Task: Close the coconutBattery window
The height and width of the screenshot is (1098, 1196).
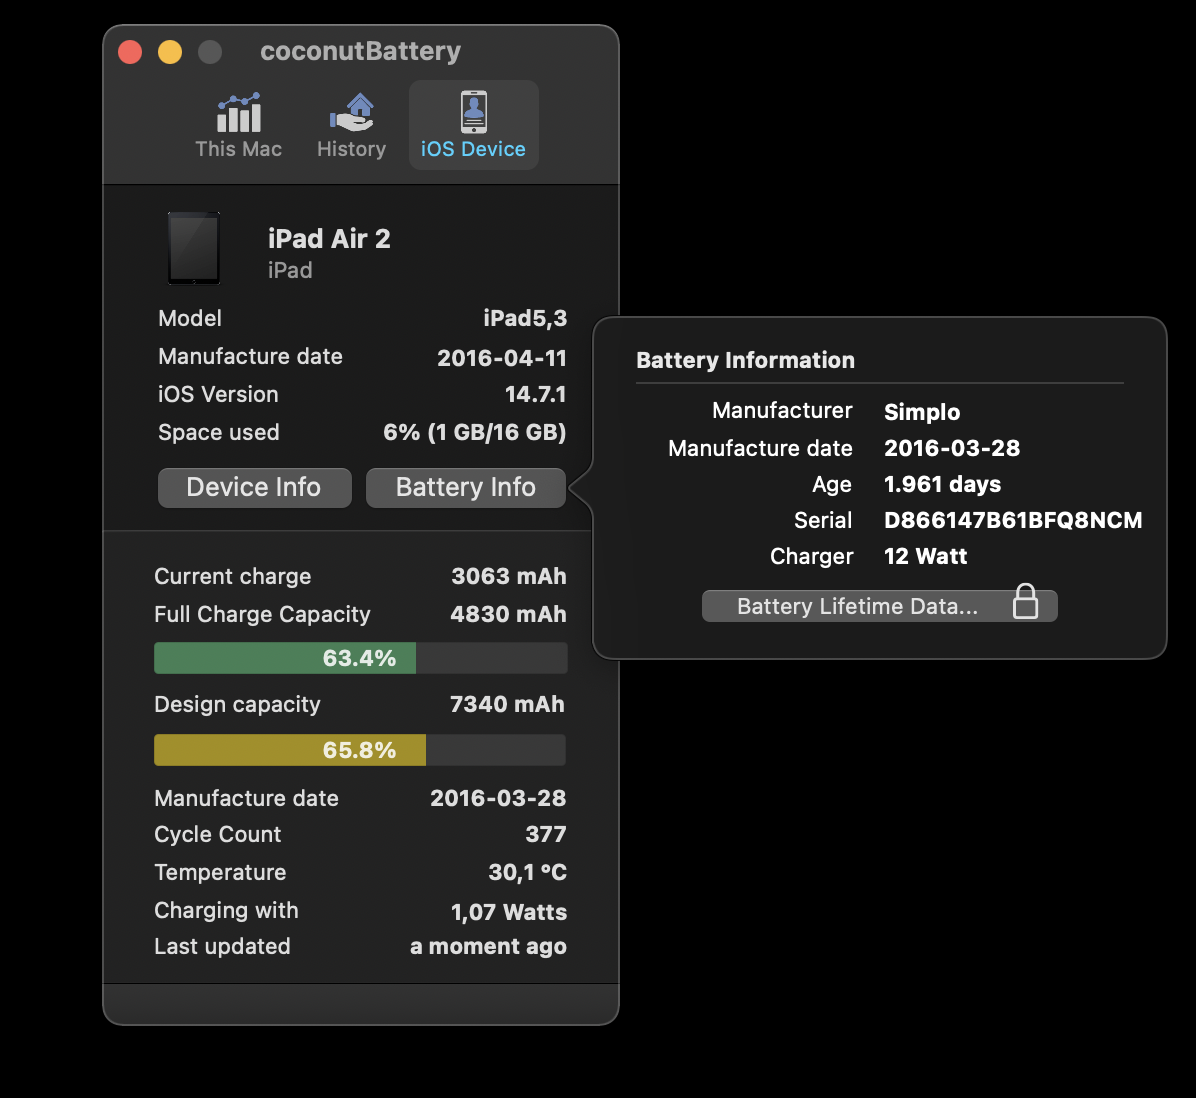Action: [130, 52]
